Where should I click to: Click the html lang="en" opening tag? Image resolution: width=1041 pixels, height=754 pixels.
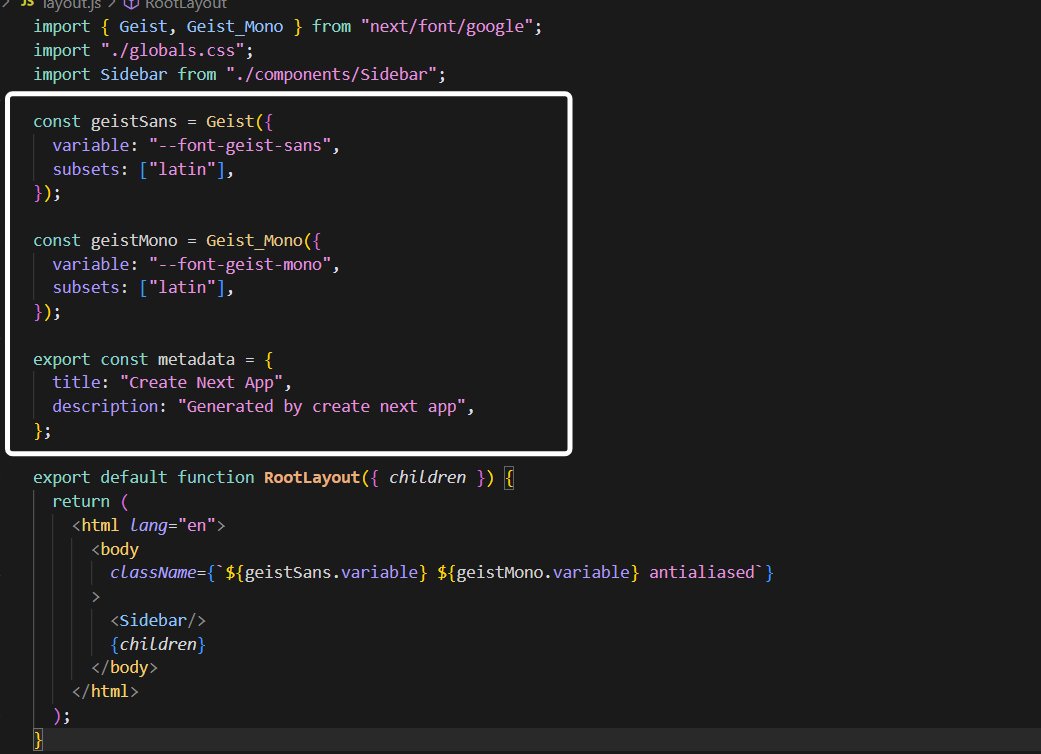[150, 525]
